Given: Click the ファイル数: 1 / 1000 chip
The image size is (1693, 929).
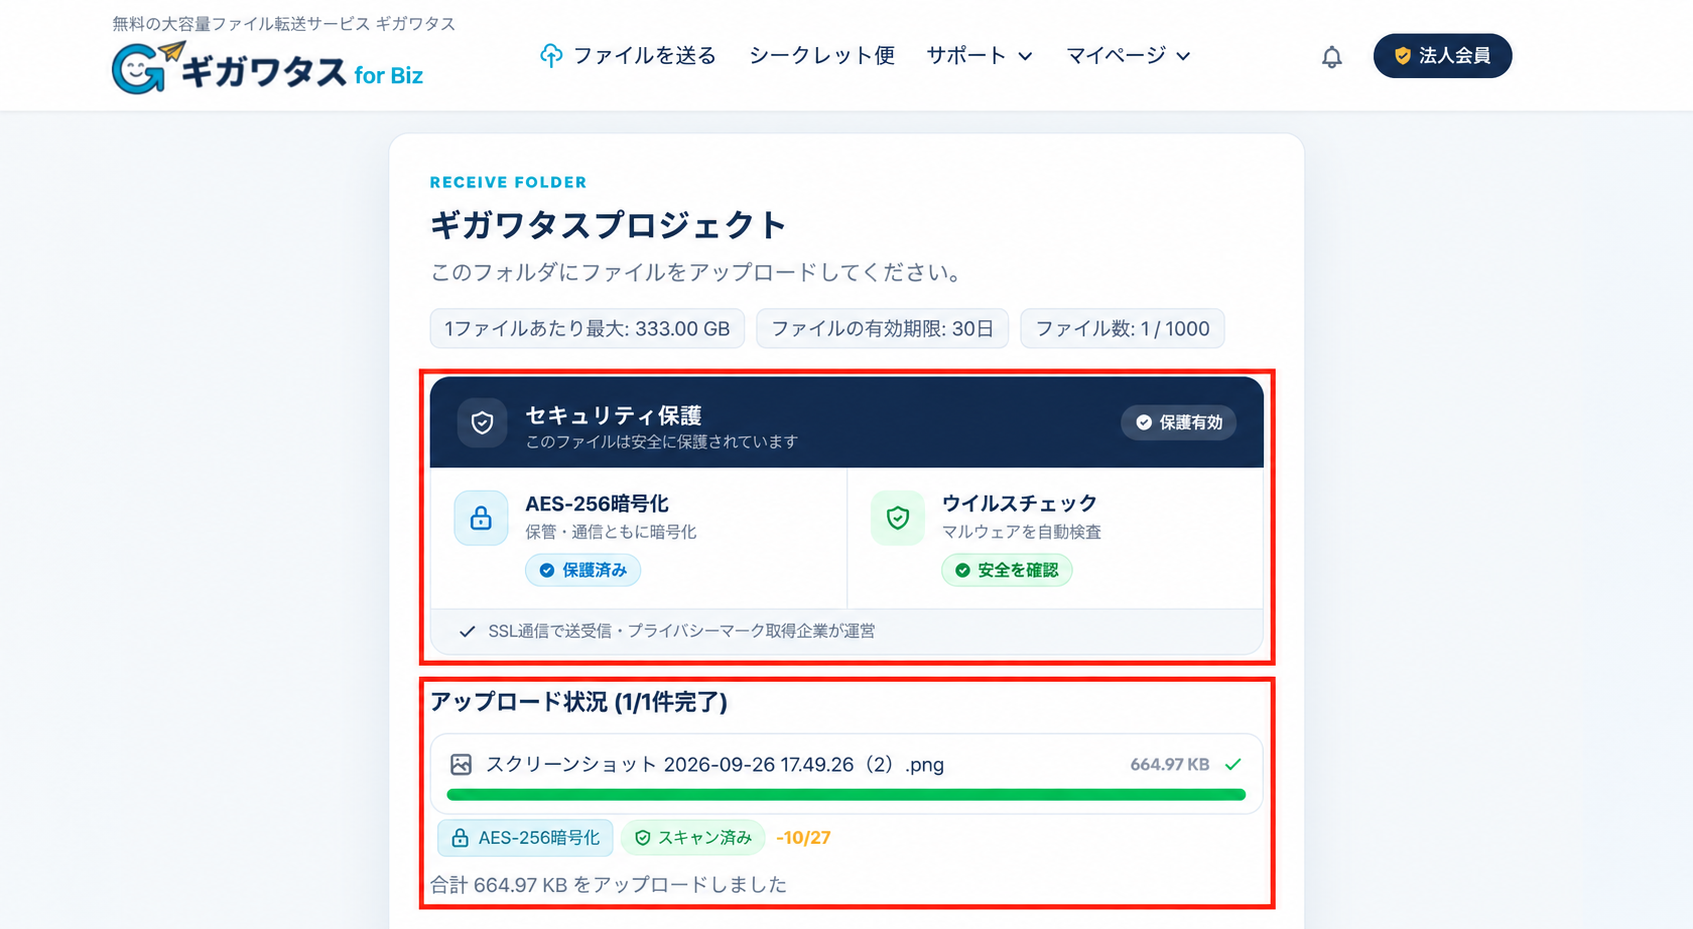Looking at the screenshot, I should pos(1122,329).
